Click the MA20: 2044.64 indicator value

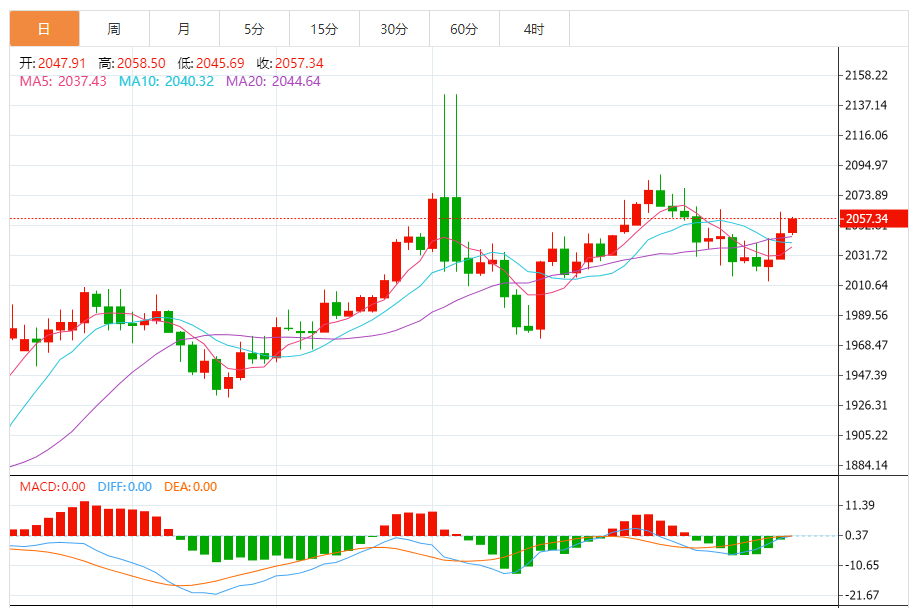[x=273, y=81]
